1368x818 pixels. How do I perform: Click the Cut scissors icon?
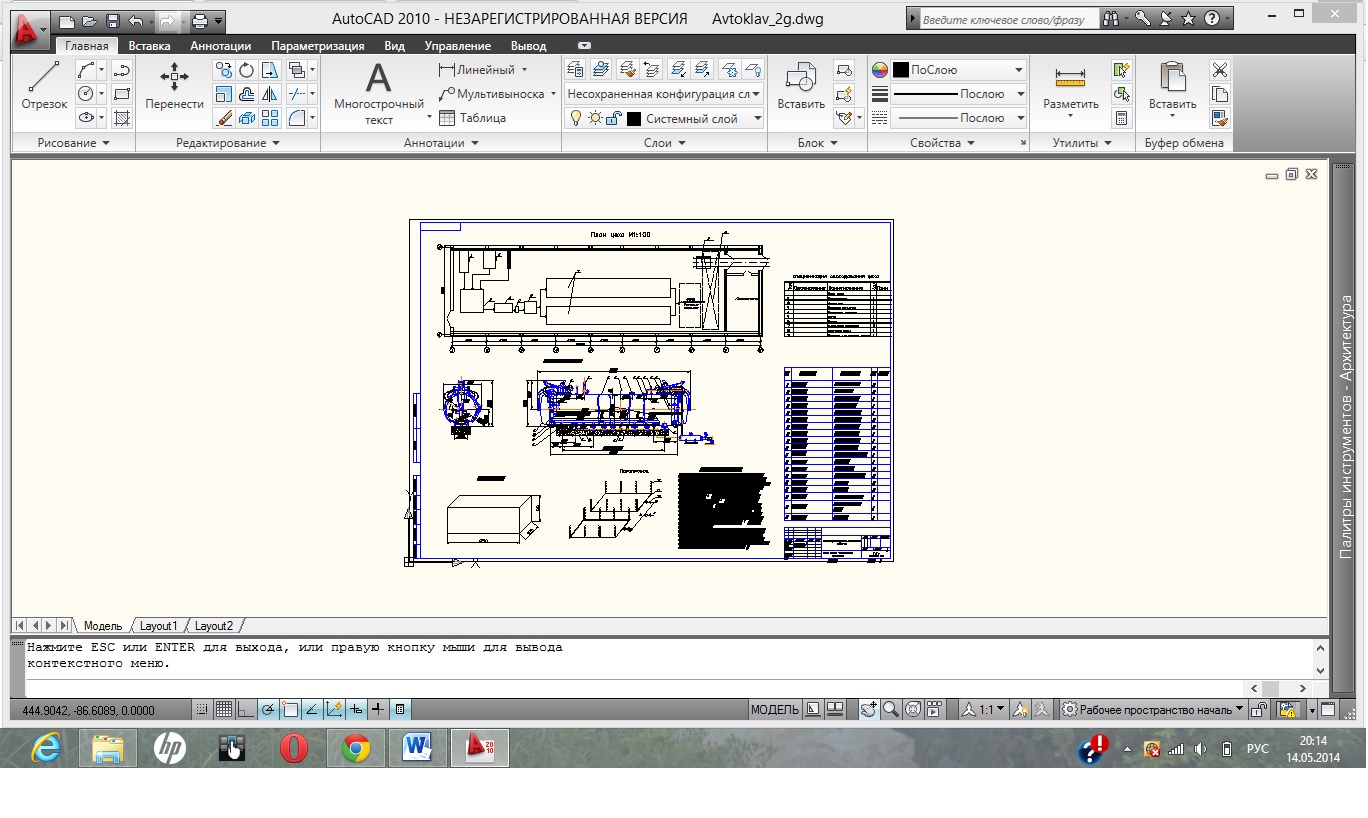[1219, 70]
